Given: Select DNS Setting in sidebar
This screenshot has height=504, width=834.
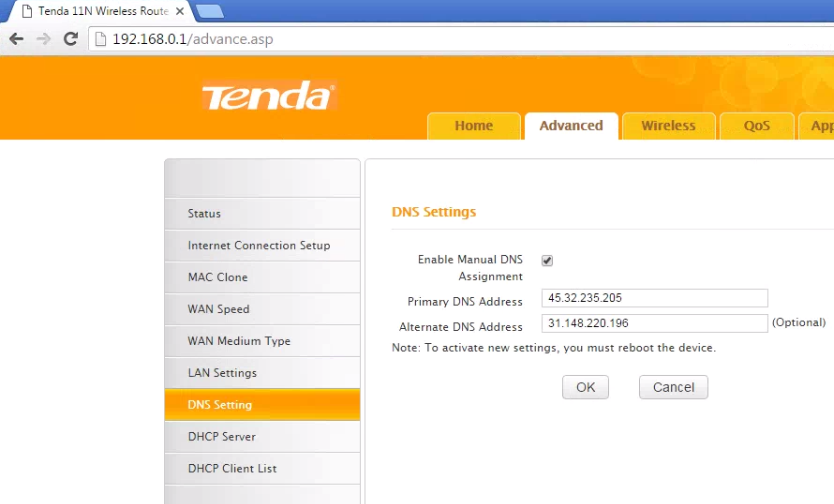Looking at the screenshot, I should point(262,405).
